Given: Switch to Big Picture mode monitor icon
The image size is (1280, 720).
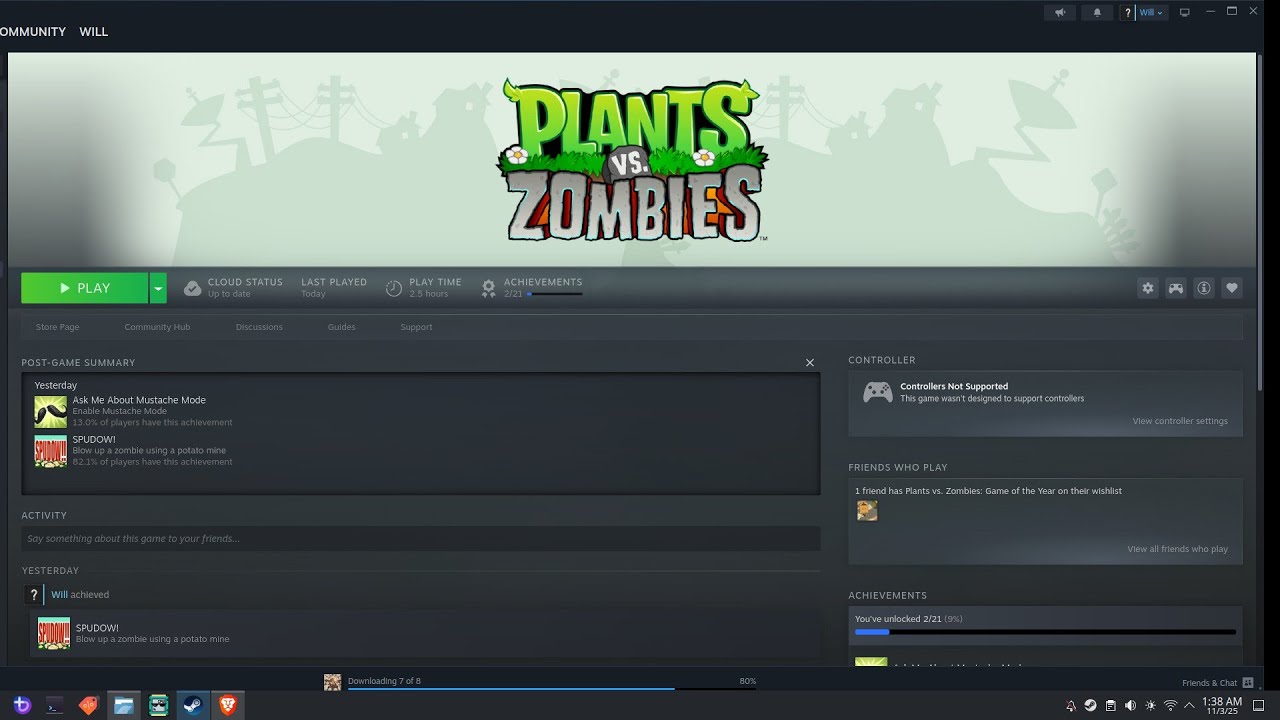Looking at the screenshot, I should (x=1185, y=12).
